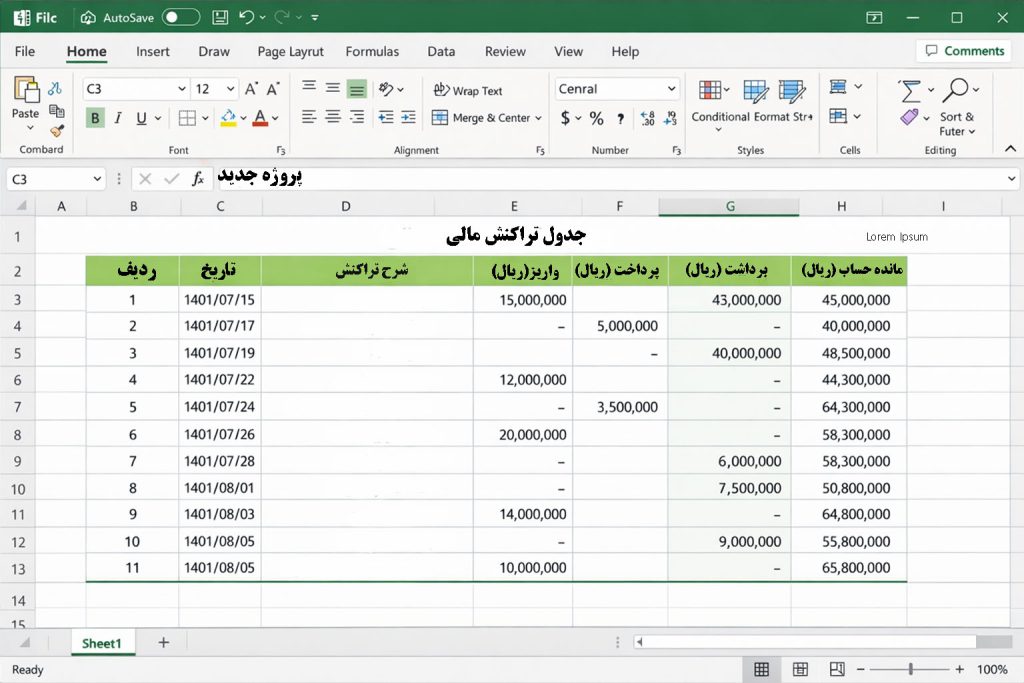Click decrease decimal icon

click(670, 118)
